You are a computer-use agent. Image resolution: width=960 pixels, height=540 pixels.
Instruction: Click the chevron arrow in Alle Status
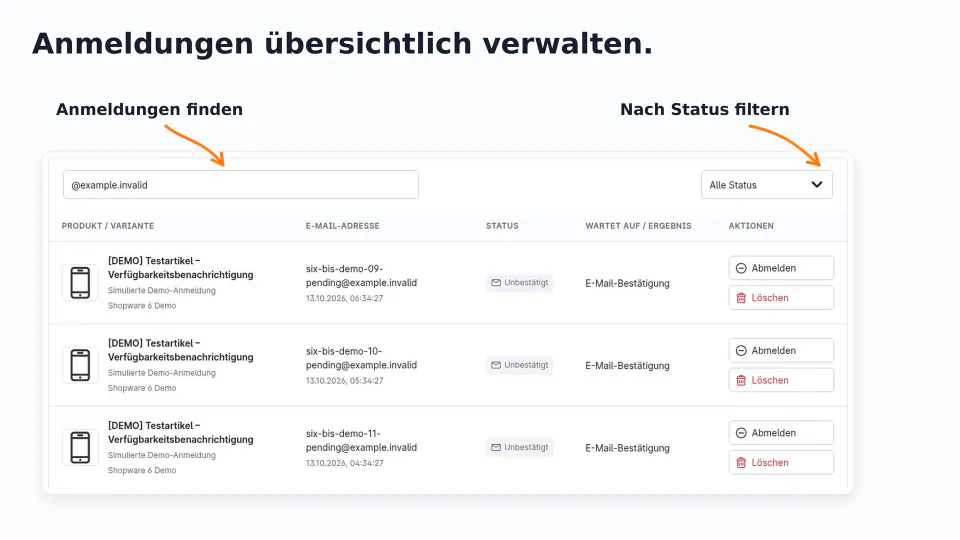(x=817, y=185)
